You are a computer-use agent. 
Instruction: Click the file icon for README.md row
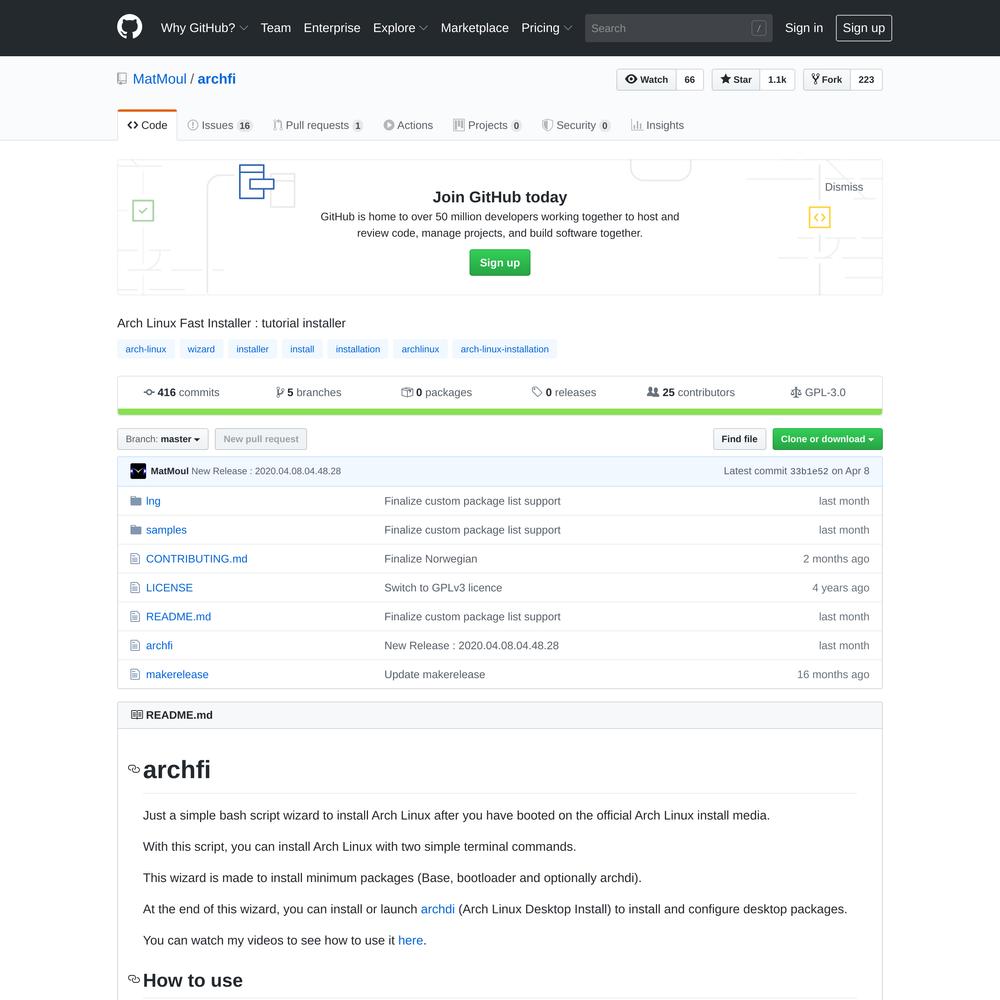click(135, 616)
